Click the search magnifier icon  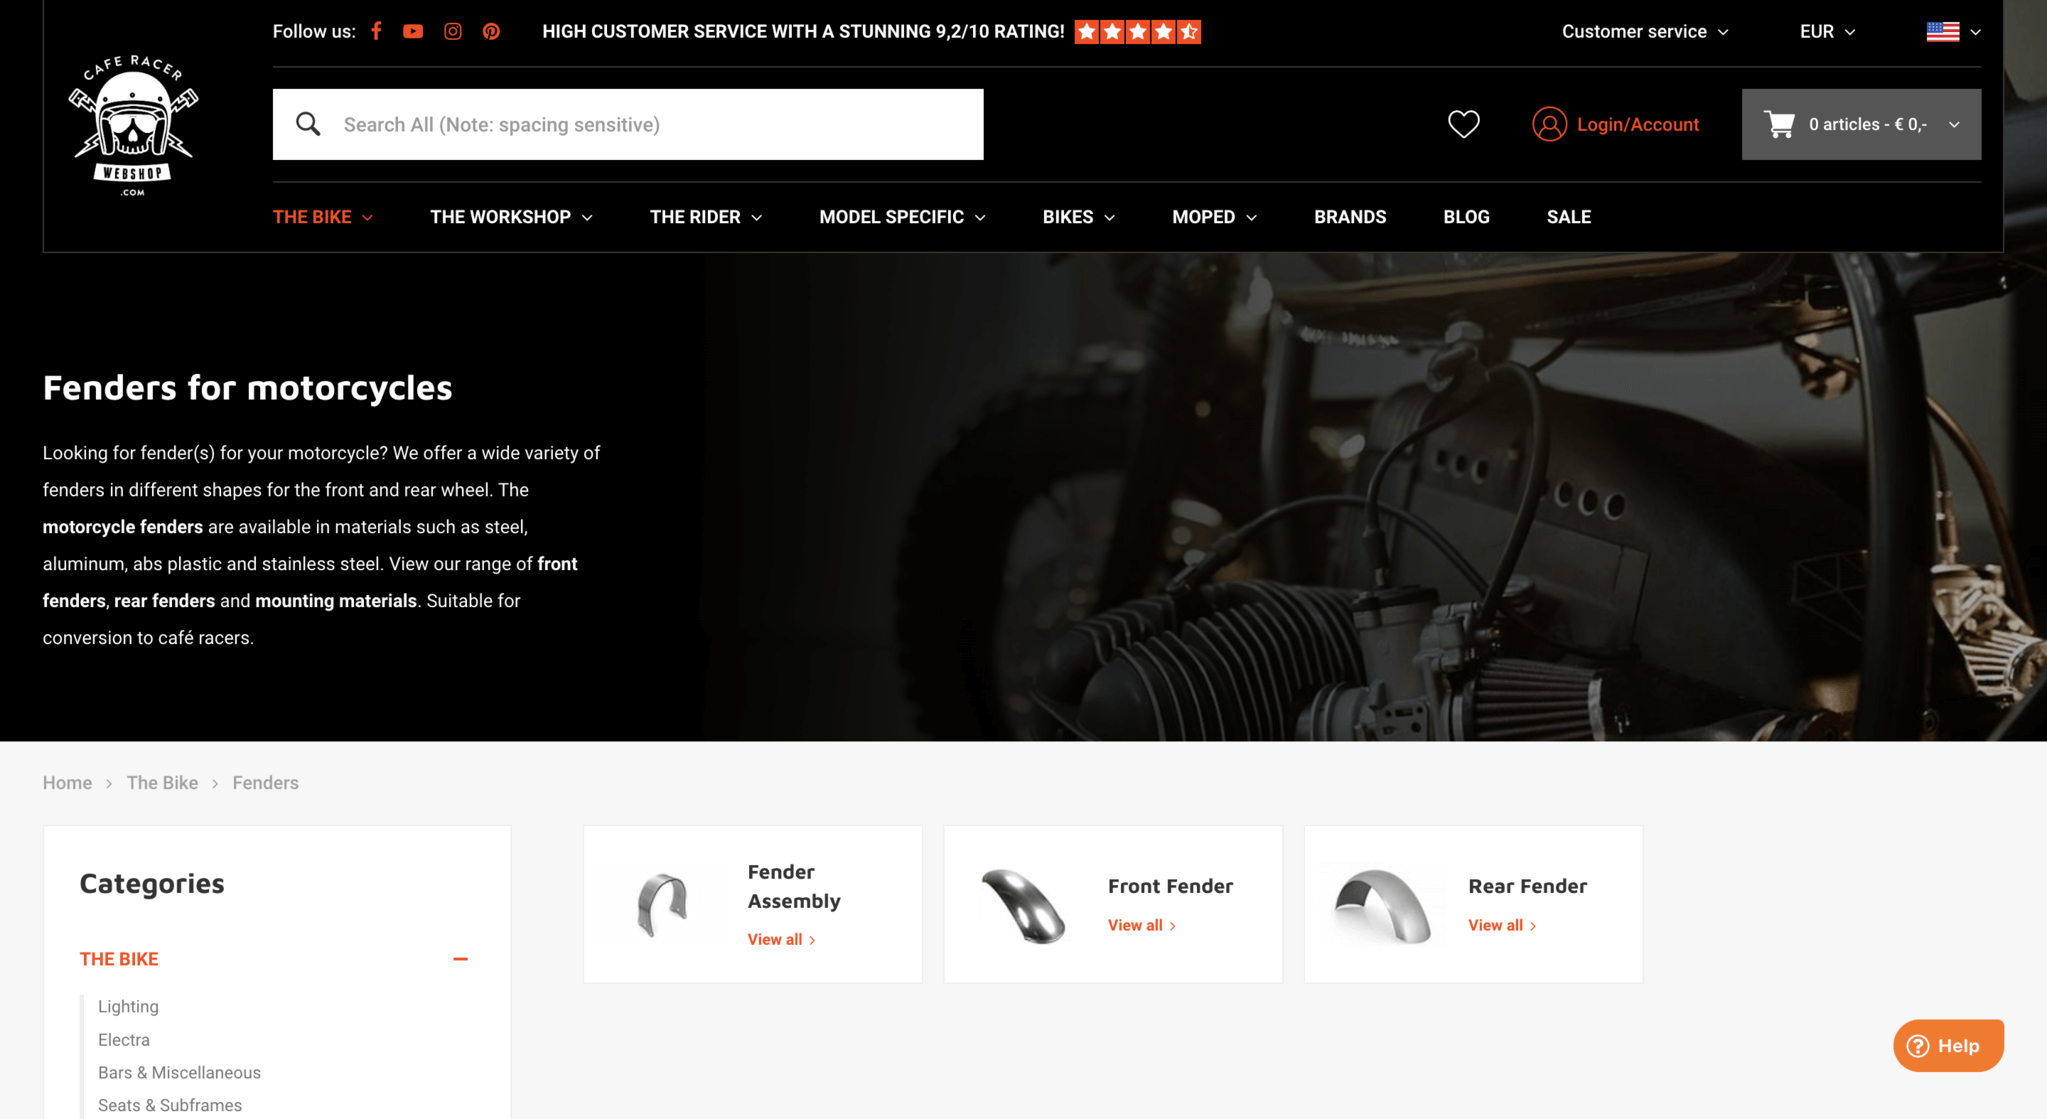point(308,124)
